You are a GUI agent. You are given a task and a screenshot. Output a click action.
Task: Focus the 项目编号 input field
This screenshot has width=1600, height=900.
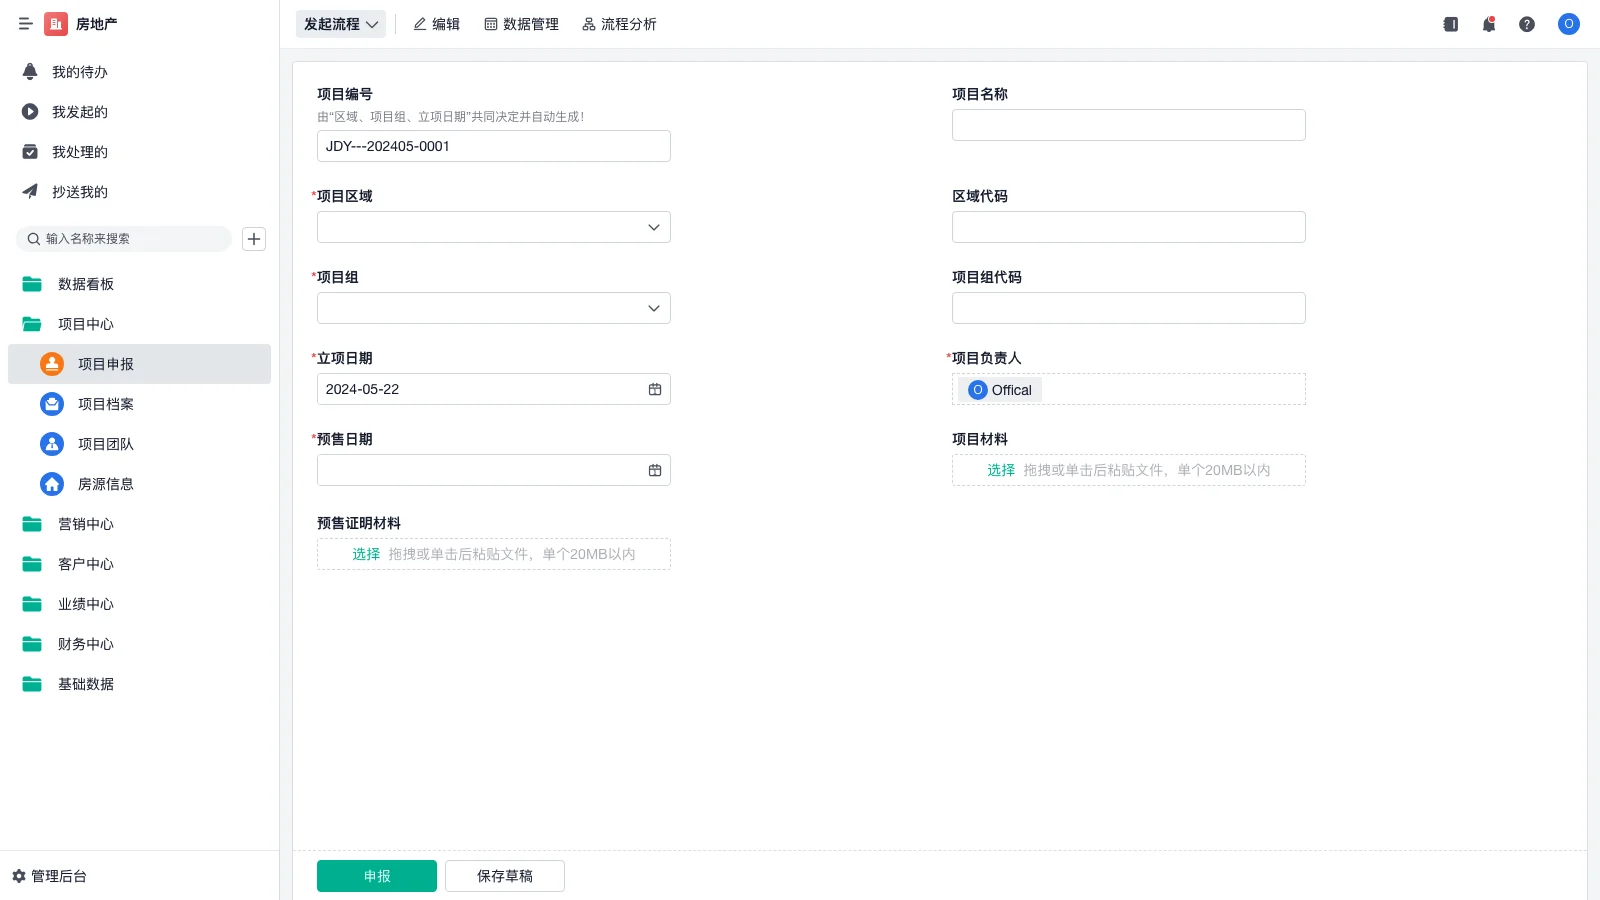pyautogui.click(x=494, y=146)
